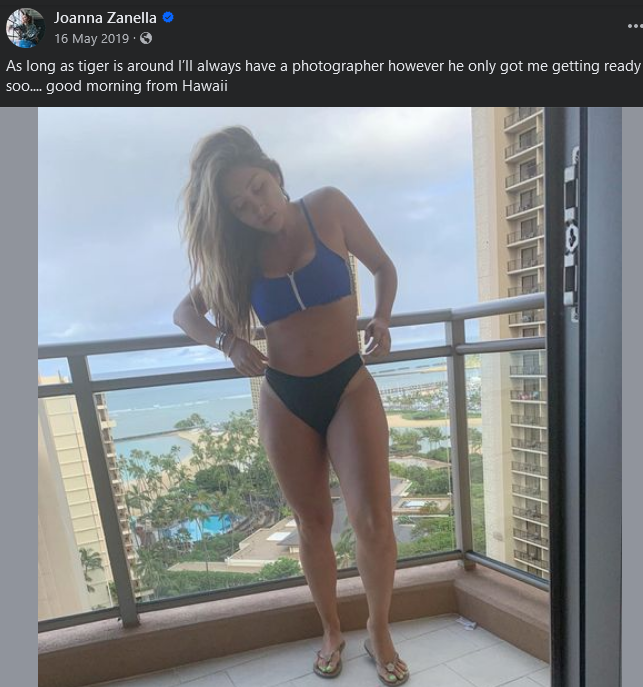643x687 pixels.
Task: Click the 'good morning from Hawaii' text
Action: click(x=137, y=86)
